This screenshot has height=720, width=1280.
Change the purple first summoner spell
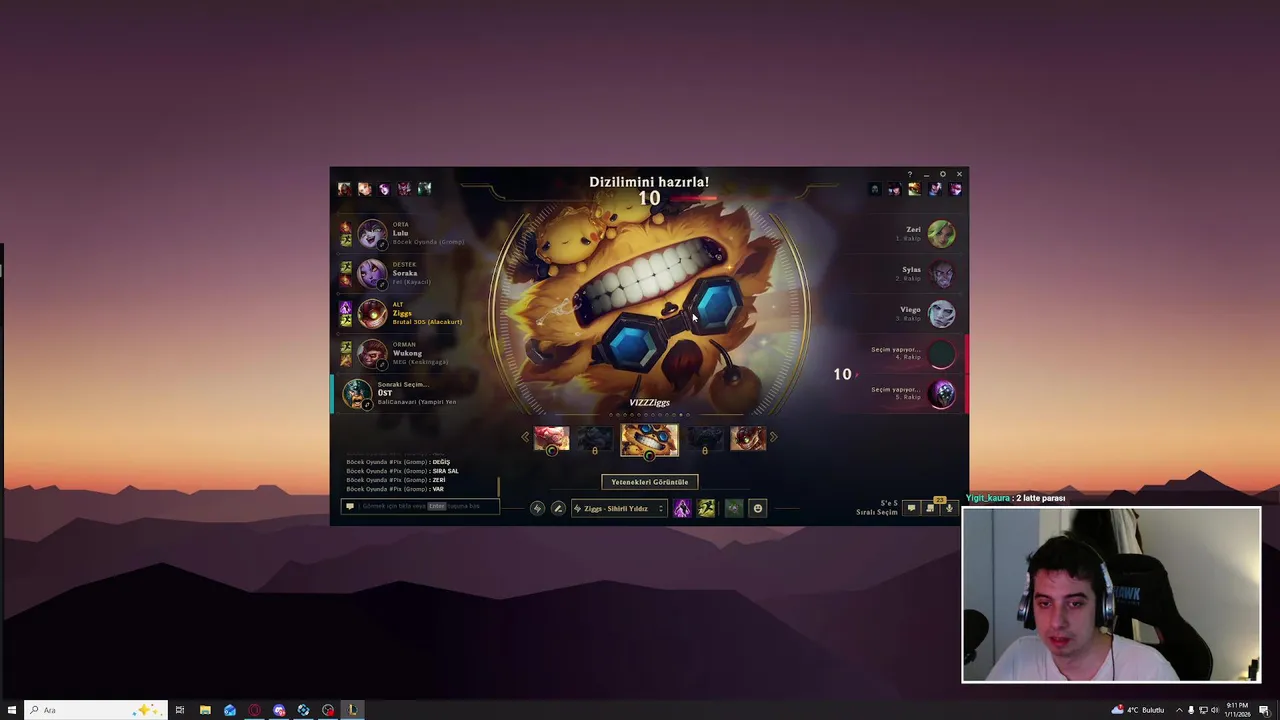click(682, 509)
